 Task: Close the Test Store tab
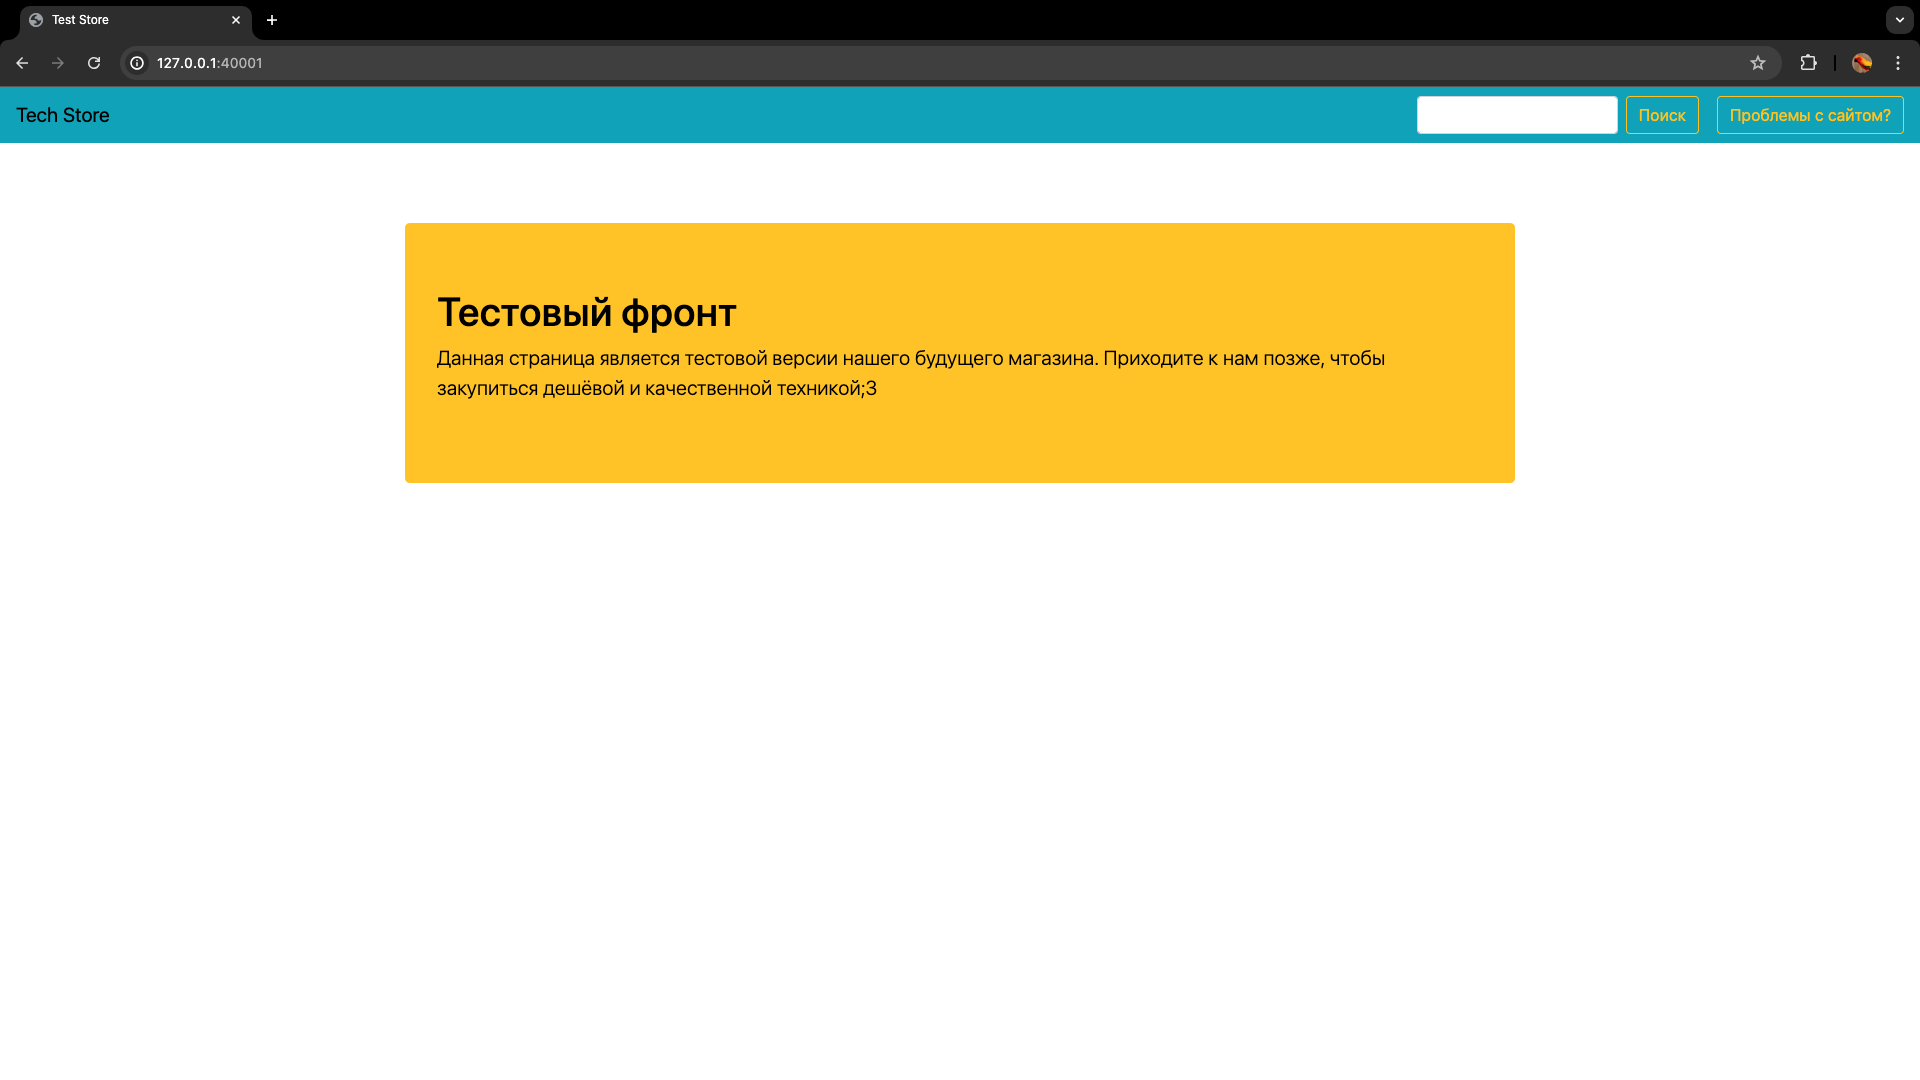click(236, 20)
